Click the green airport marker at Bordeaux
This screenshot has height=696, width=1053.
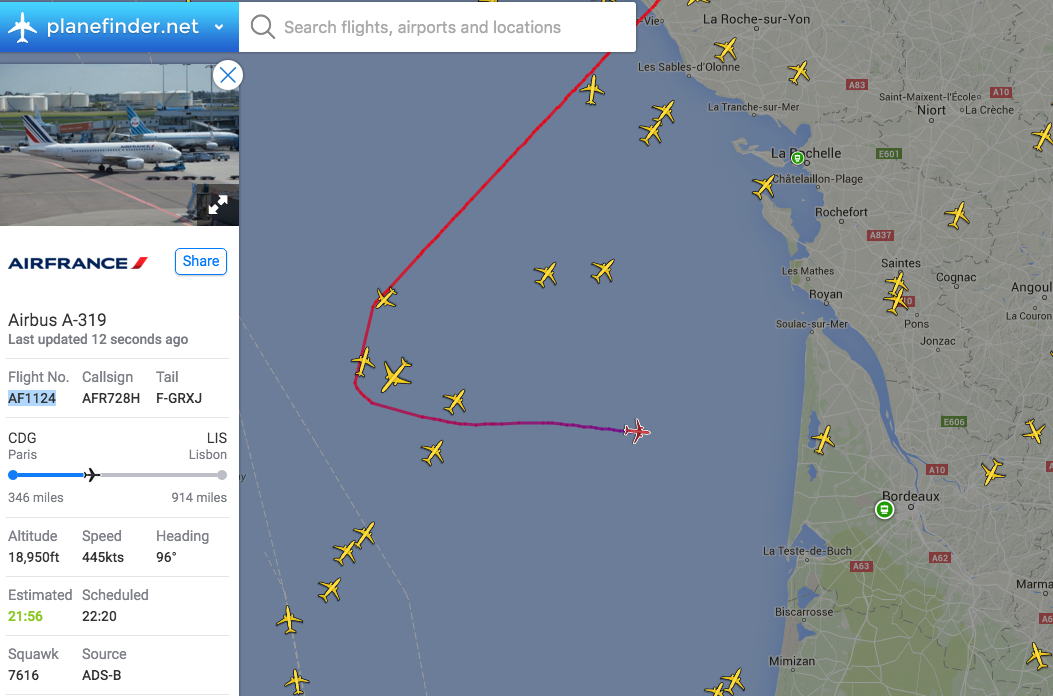click(883, 509)
